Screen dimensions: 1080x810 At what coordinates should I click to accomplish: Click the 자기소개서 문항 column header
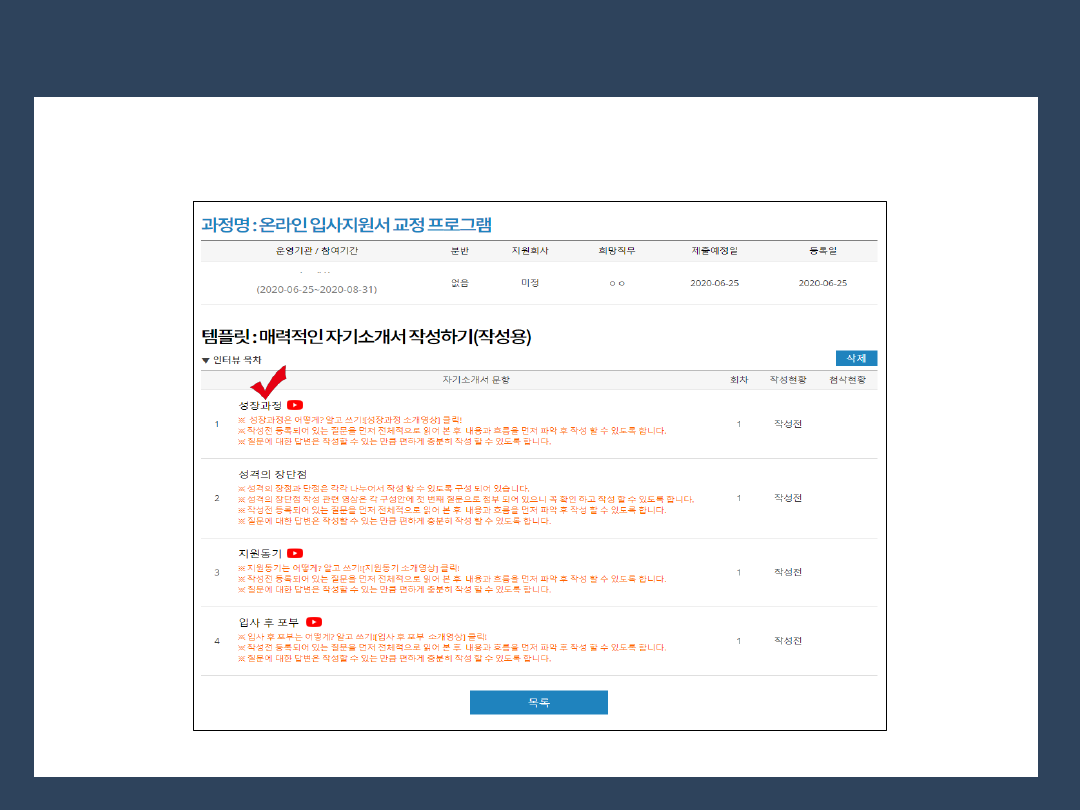tap(476, 380)
